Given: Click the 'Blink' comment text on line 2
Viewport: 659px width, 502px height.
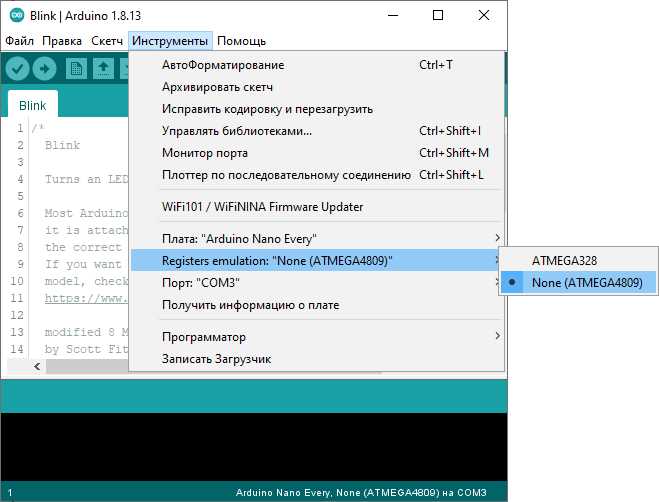Looking at the screenshot, I should click(x=62, y=145).
